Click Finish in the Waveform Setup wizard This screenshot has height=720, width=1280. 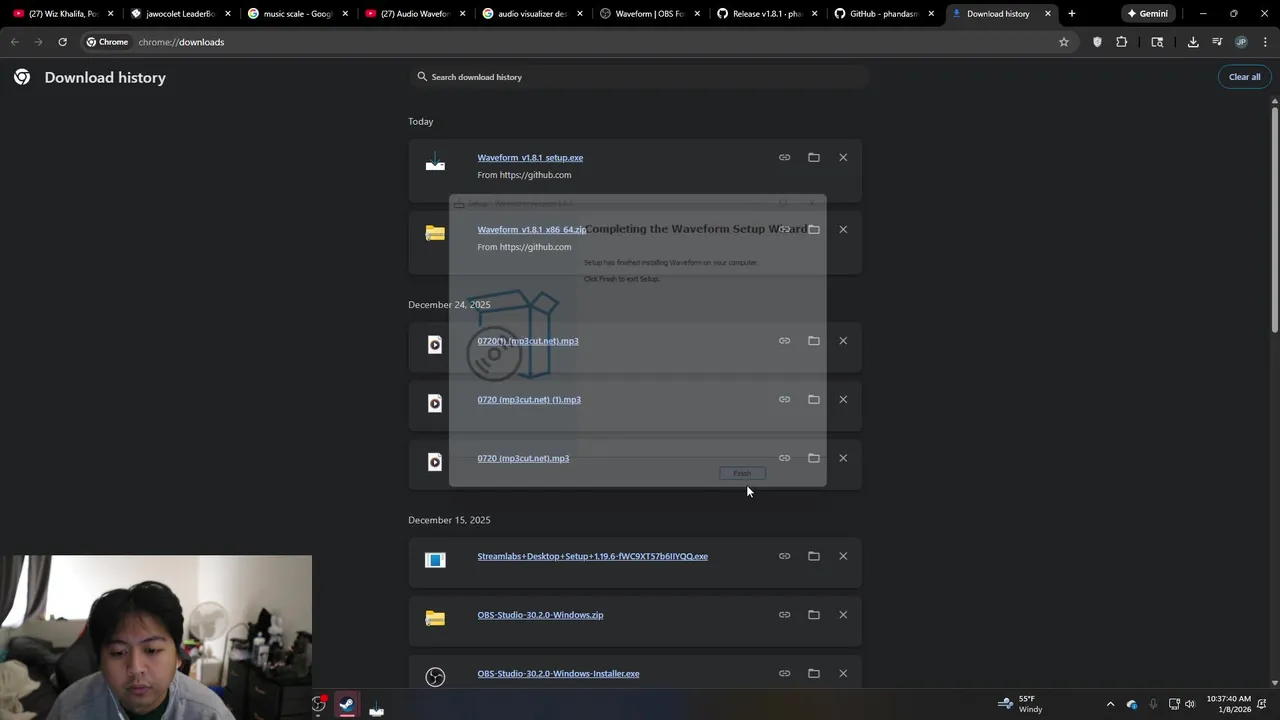(742, 473)
